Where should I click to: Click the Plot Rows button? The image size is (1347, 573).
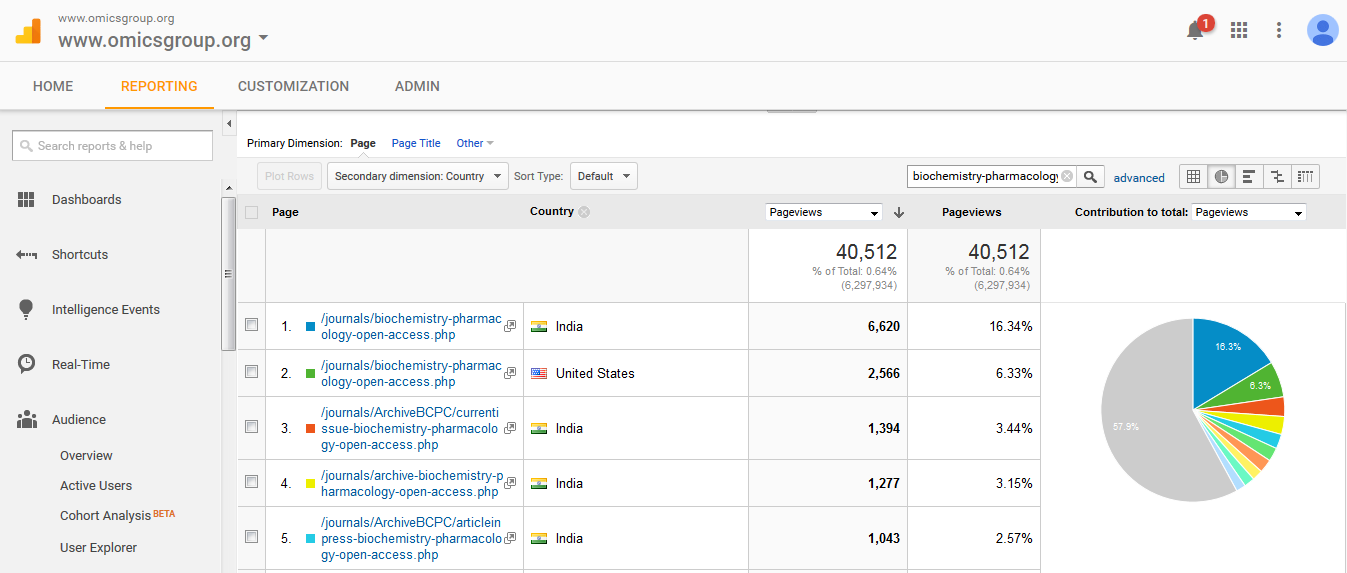[289, 177]
